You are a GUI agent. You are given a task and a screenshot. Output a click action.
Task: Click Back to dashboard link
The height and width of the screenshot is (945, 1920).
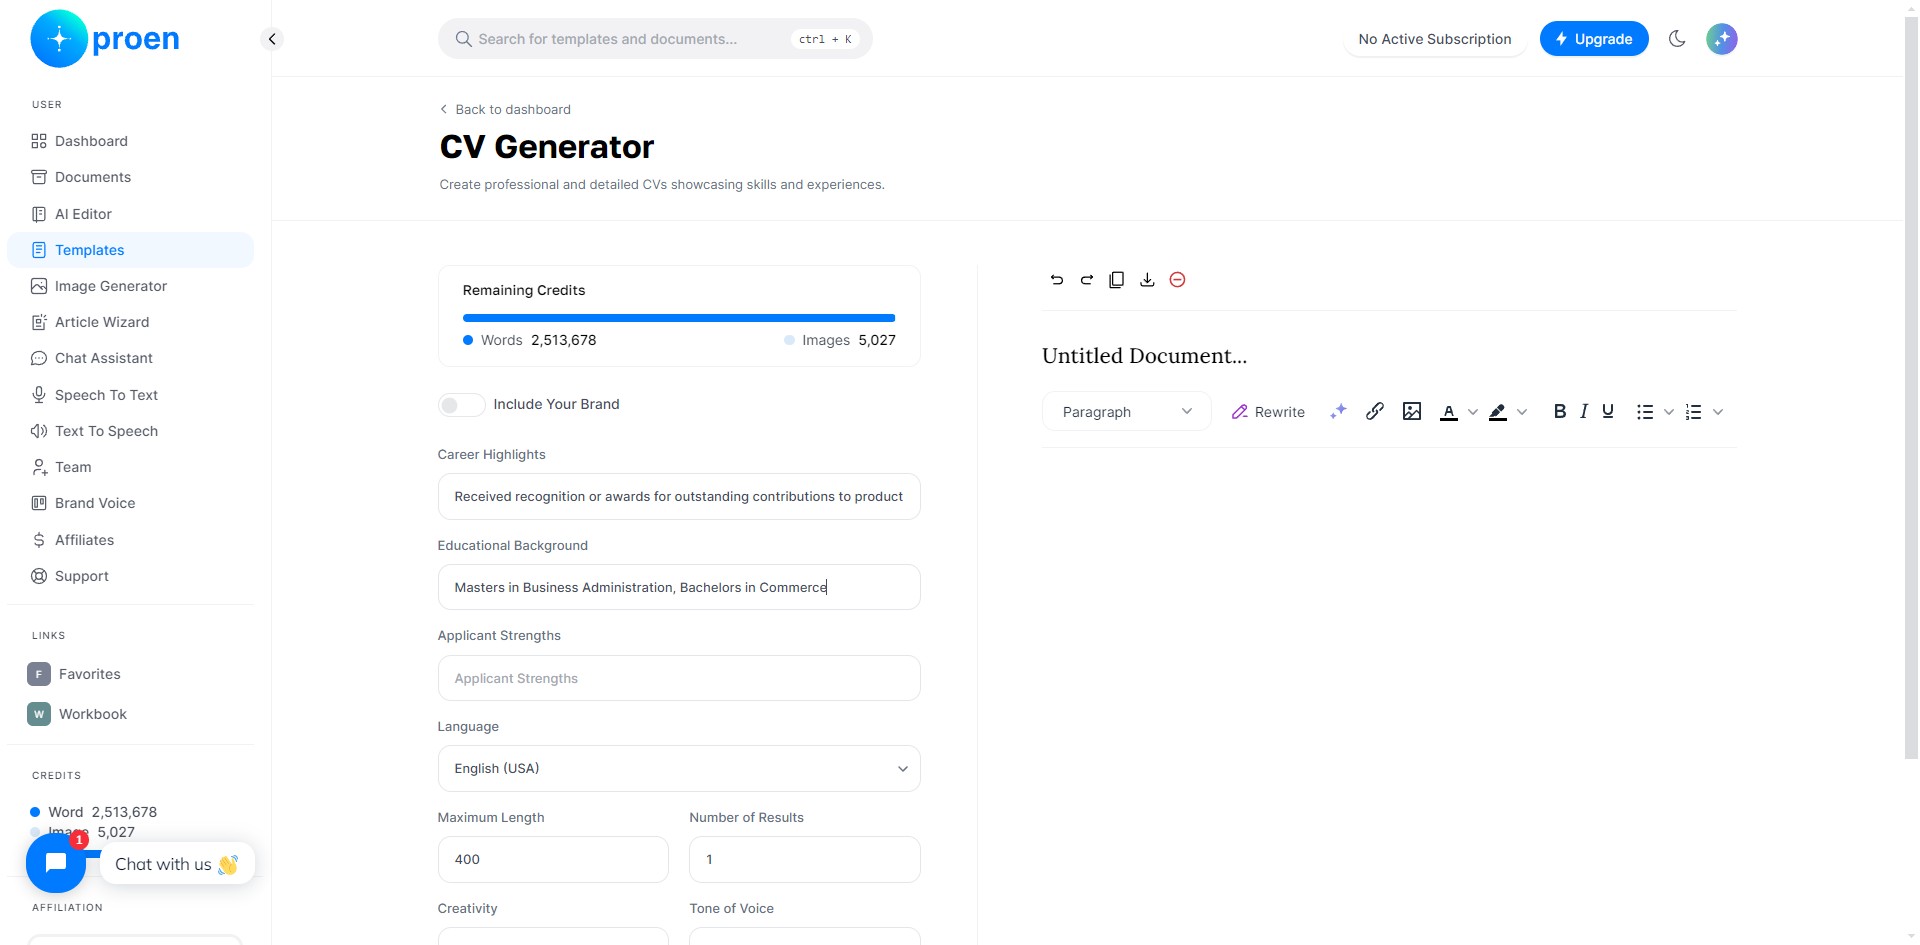[x=505, y=110]
